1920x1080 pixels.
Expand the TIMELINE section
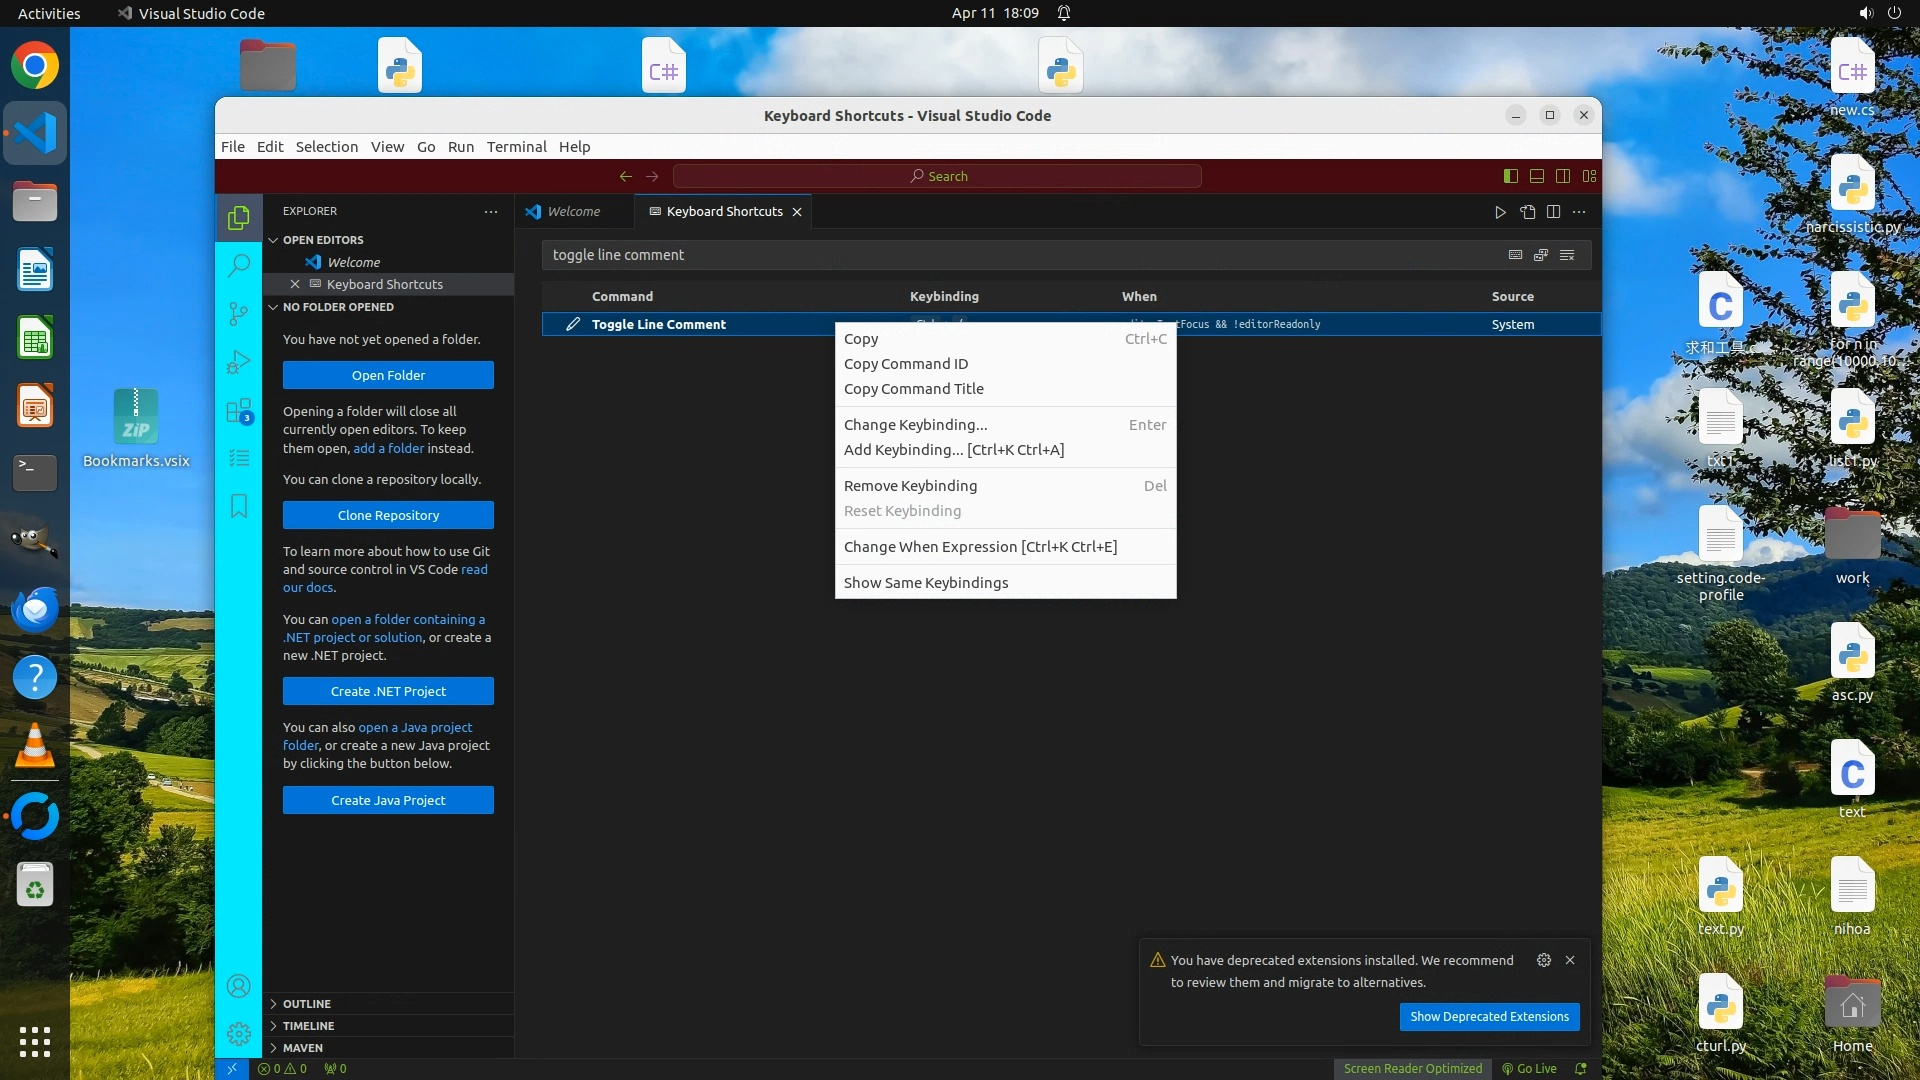(x=308, y=1026)
